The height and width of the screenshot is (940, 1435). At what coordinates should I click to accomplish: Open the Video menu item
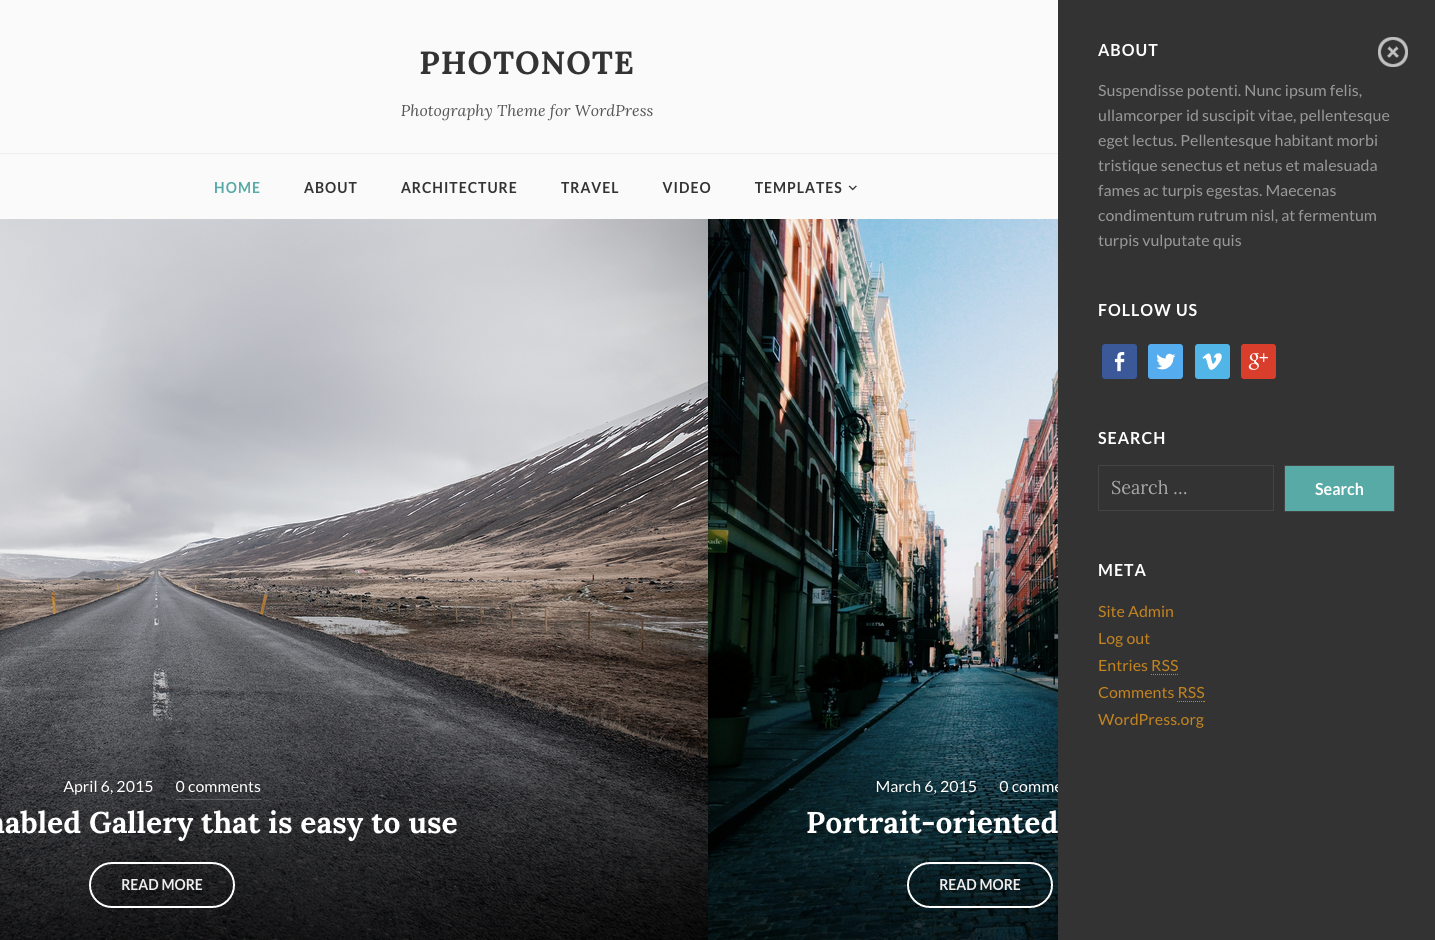click(x=687, y=188)
